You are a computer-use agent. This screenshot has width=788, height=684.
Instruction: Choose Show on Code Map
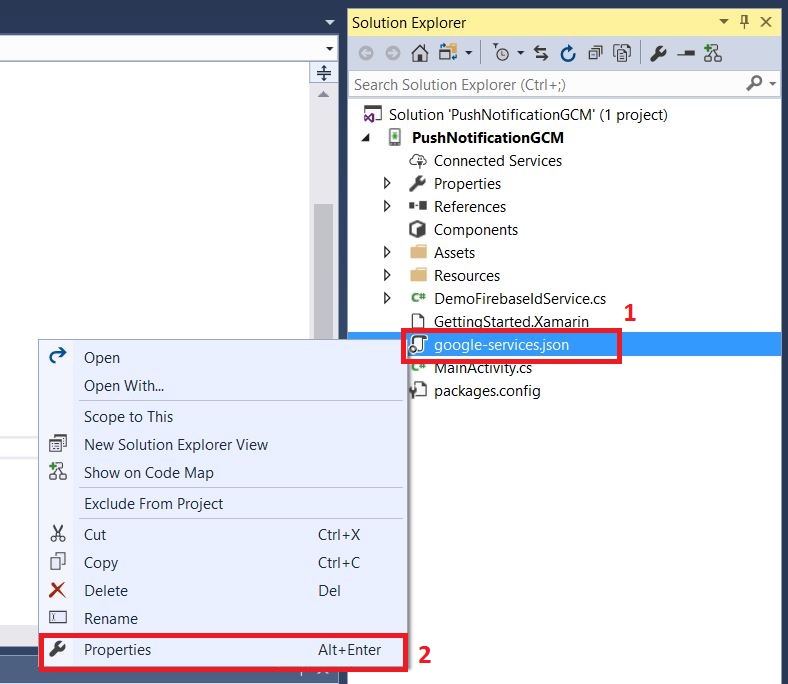(x=223, y=473)
